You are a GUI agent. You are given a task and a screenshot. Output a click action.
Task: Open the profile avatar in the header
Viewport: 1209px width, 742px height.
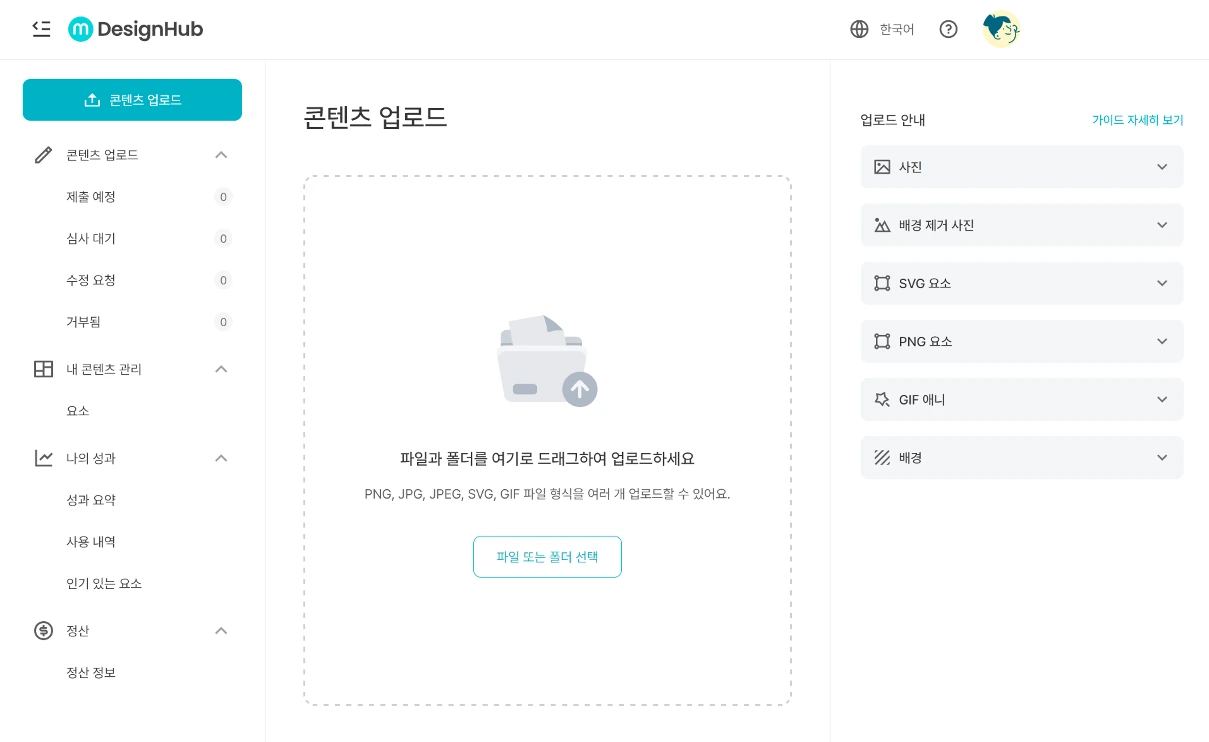coord(1001,29)
